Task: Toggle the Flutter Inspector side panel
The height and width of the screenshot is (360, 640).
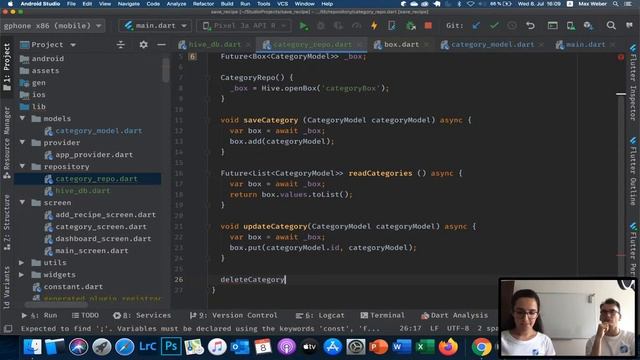Action: tap(633, 83)
